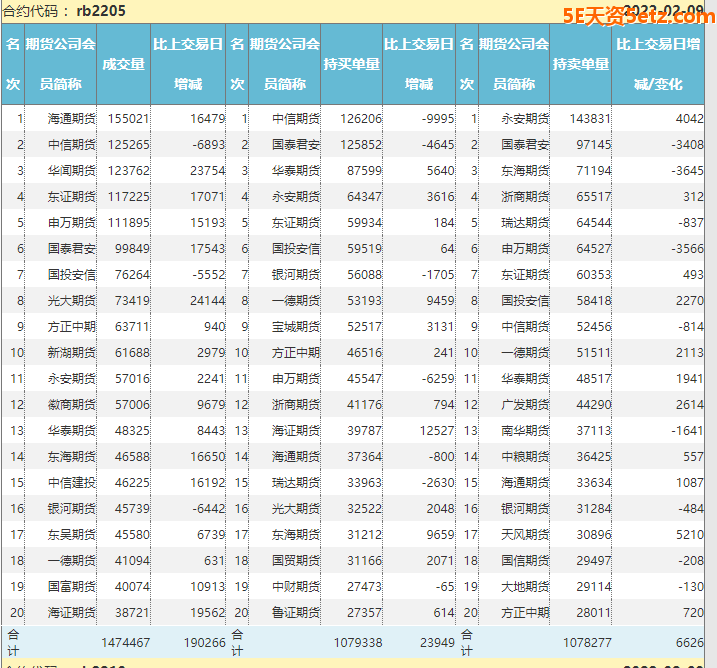Screen dimensions: 717x668
Task: Click the 成交量 column header
Action: tap(123, 64)
